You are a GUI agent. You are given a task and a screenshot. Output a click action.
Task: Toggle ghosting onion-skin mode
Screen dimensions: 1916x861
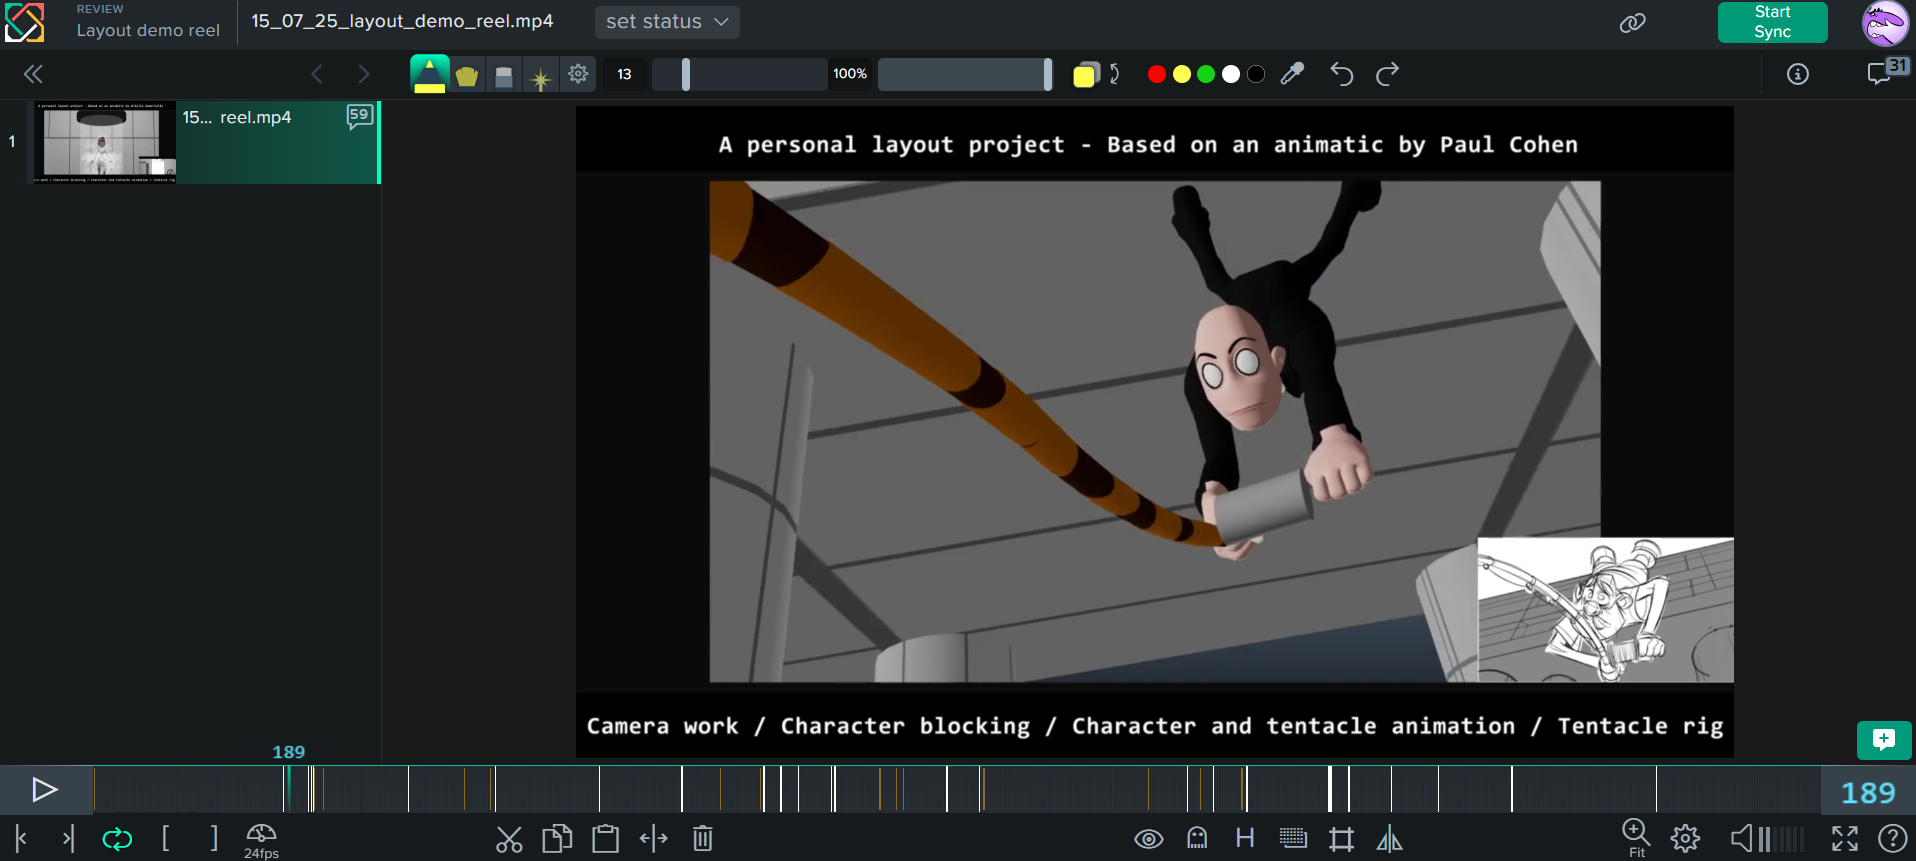1197,839
